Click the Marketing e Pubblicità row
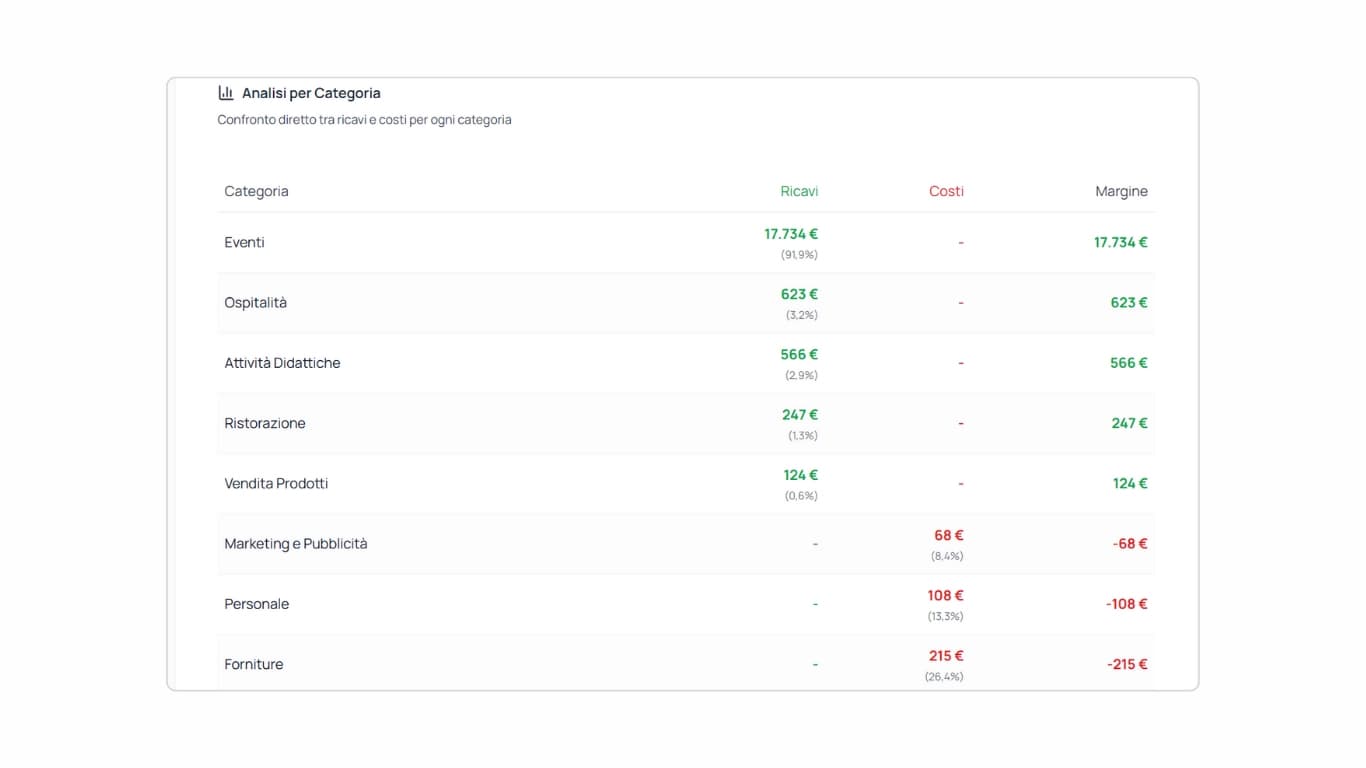This screenshot has height=768, width=1366. tap(296, 543)
